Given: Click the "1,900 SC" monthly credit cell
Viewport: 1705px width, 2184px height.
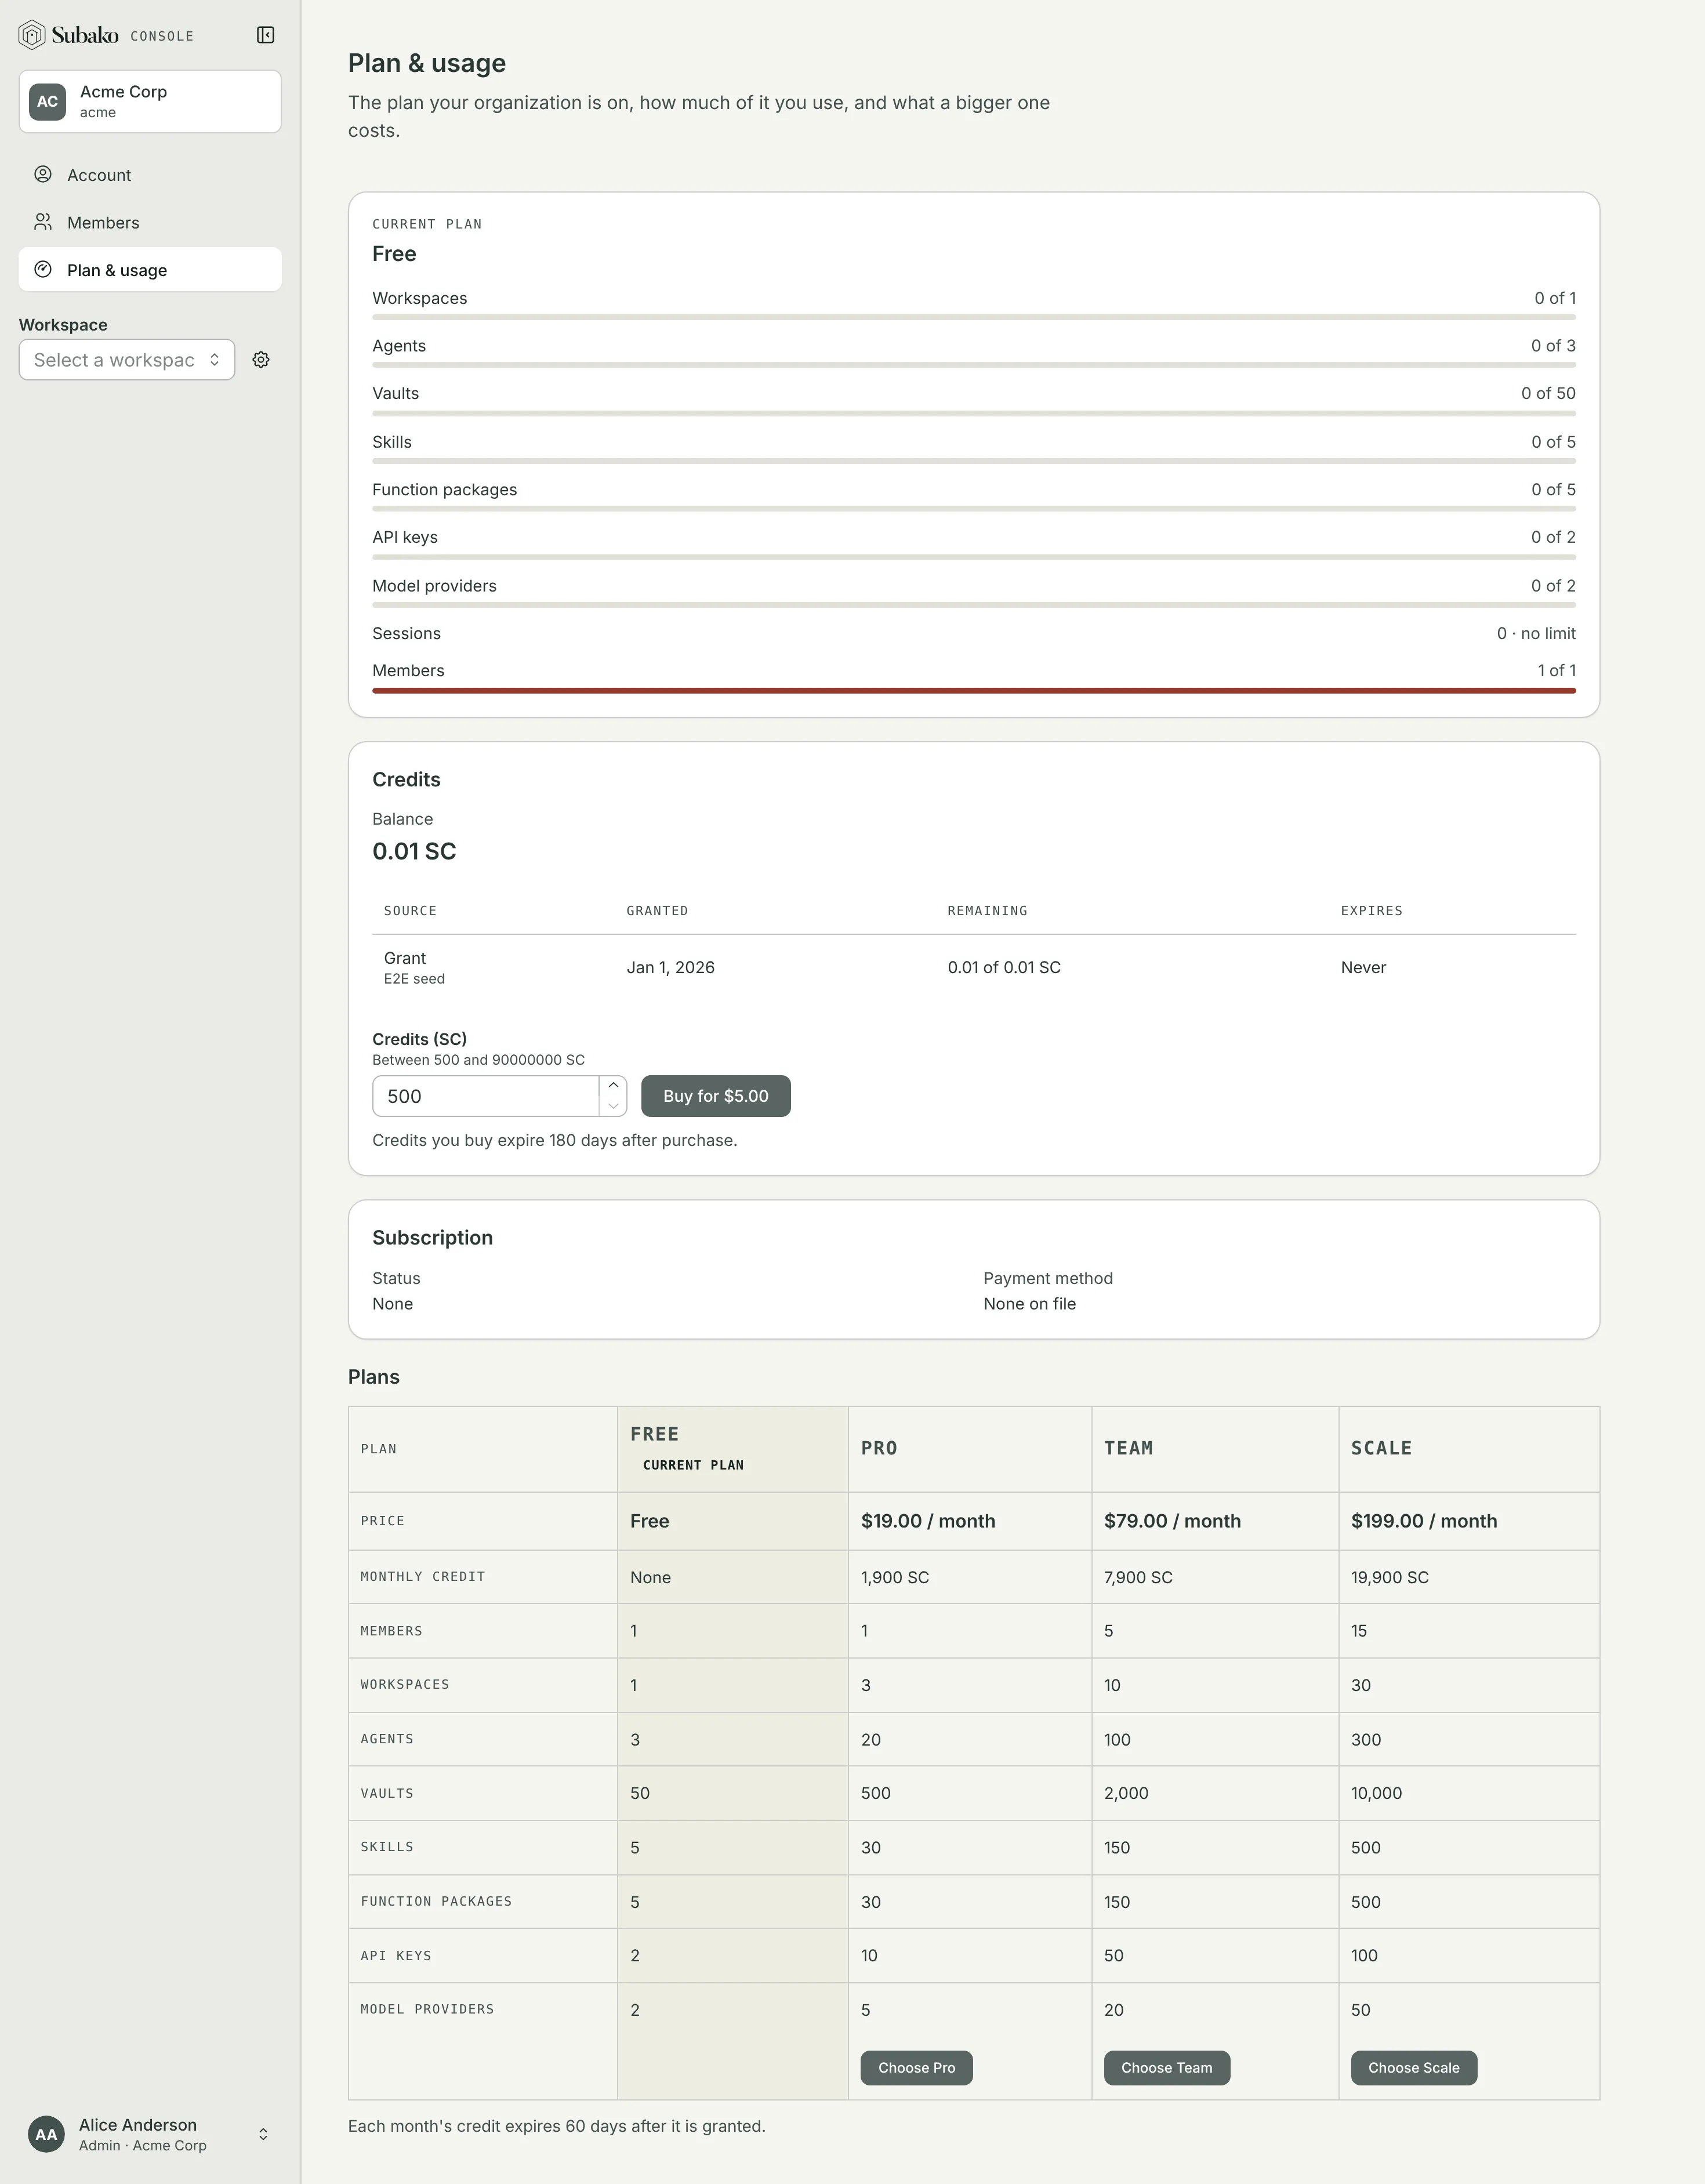Looking at the screenshot, I should click(x=895, y=1577).
